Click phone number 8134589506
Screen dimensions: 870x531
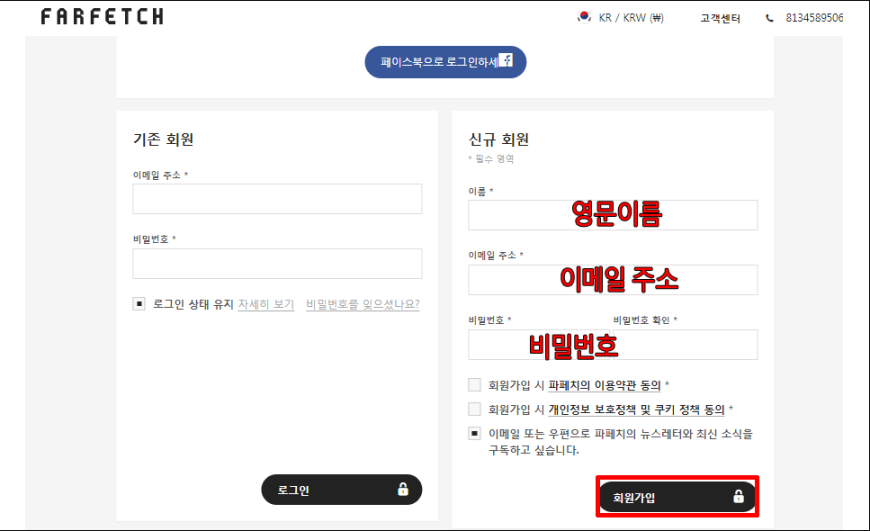[814, 18]
